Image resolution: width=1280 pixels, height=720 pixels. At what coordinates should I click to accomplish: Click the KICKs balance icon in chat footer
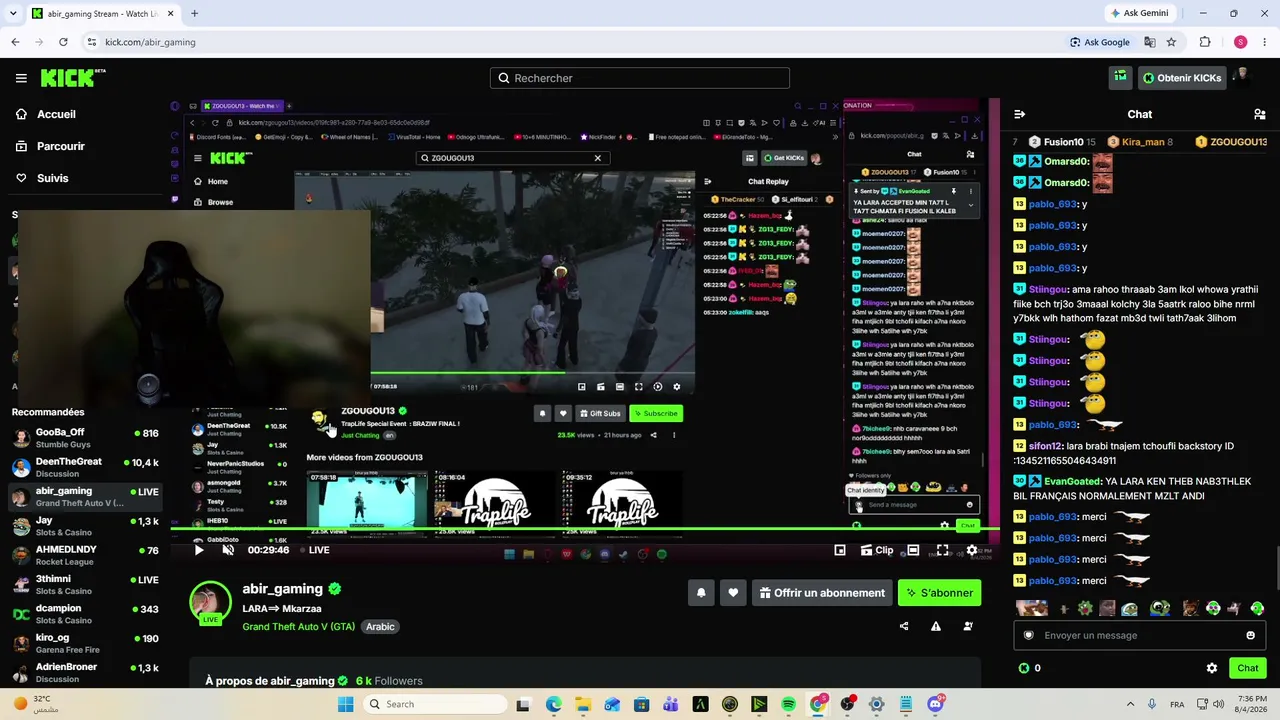(x=1023, y=668)
